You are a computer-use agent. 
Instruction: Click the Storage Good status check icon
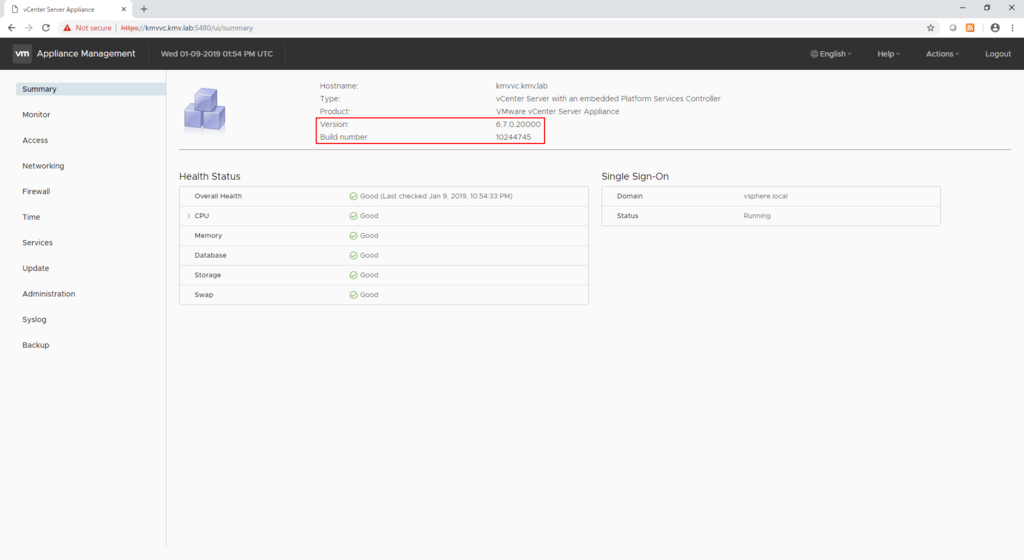tap(353, 275)
